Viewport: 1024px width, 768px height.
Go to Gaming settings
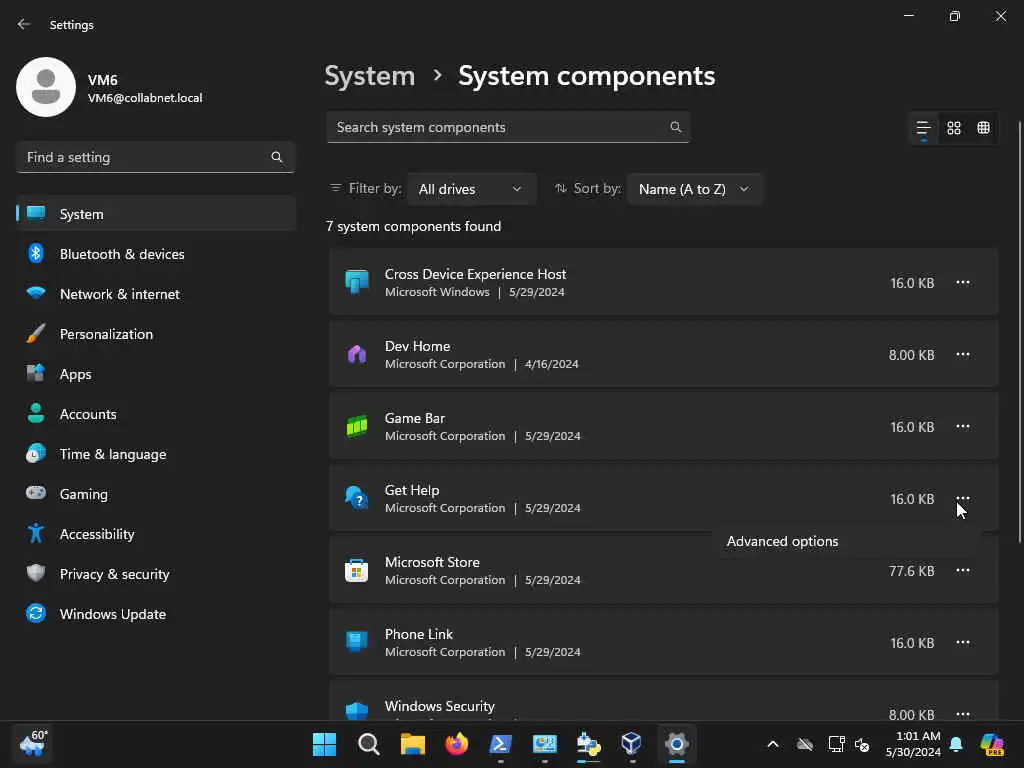[x=155, y=494]
